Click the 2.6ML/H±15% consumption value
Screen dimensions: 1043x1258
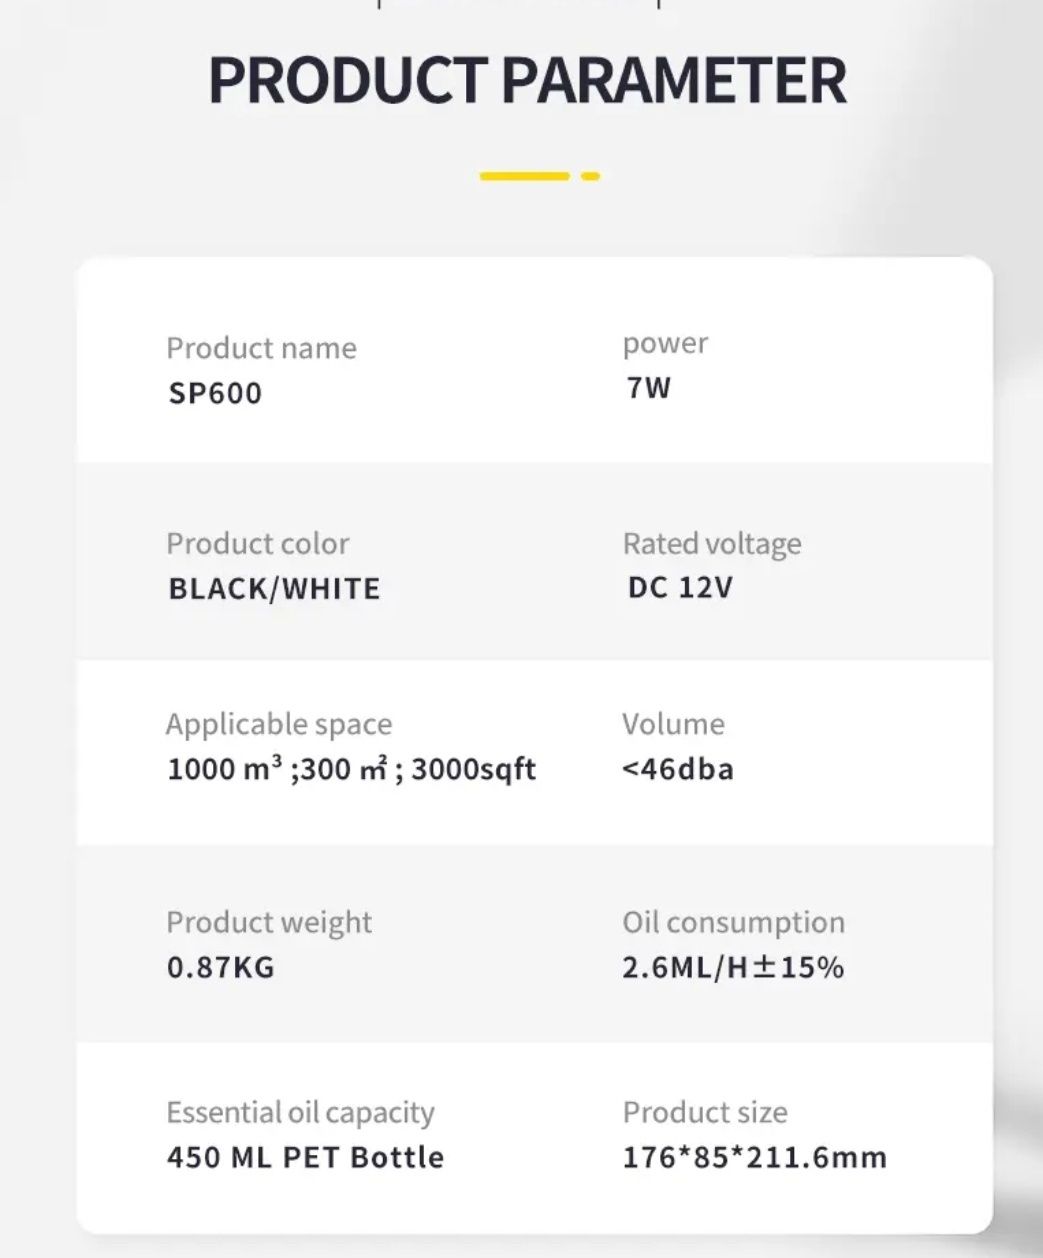pos(733,967)
